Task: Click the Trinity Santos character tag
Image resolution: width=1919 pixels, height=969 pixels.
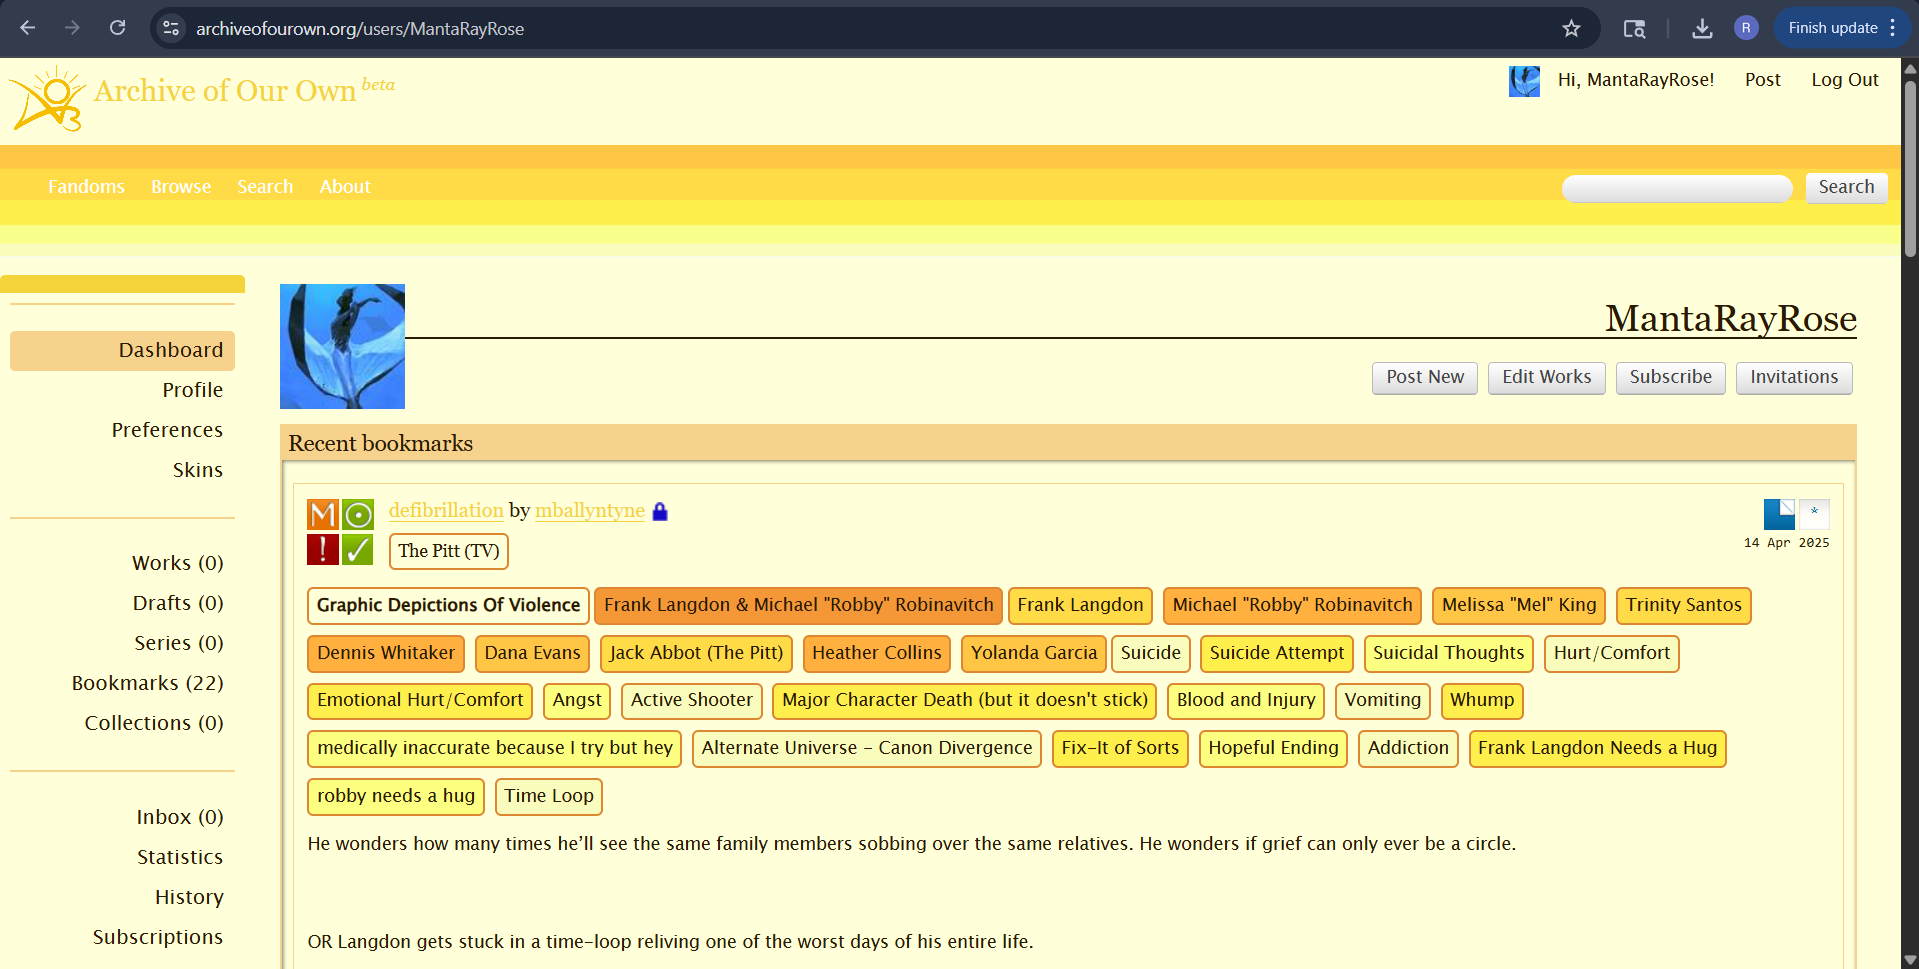Action: tap(1683, 605)
